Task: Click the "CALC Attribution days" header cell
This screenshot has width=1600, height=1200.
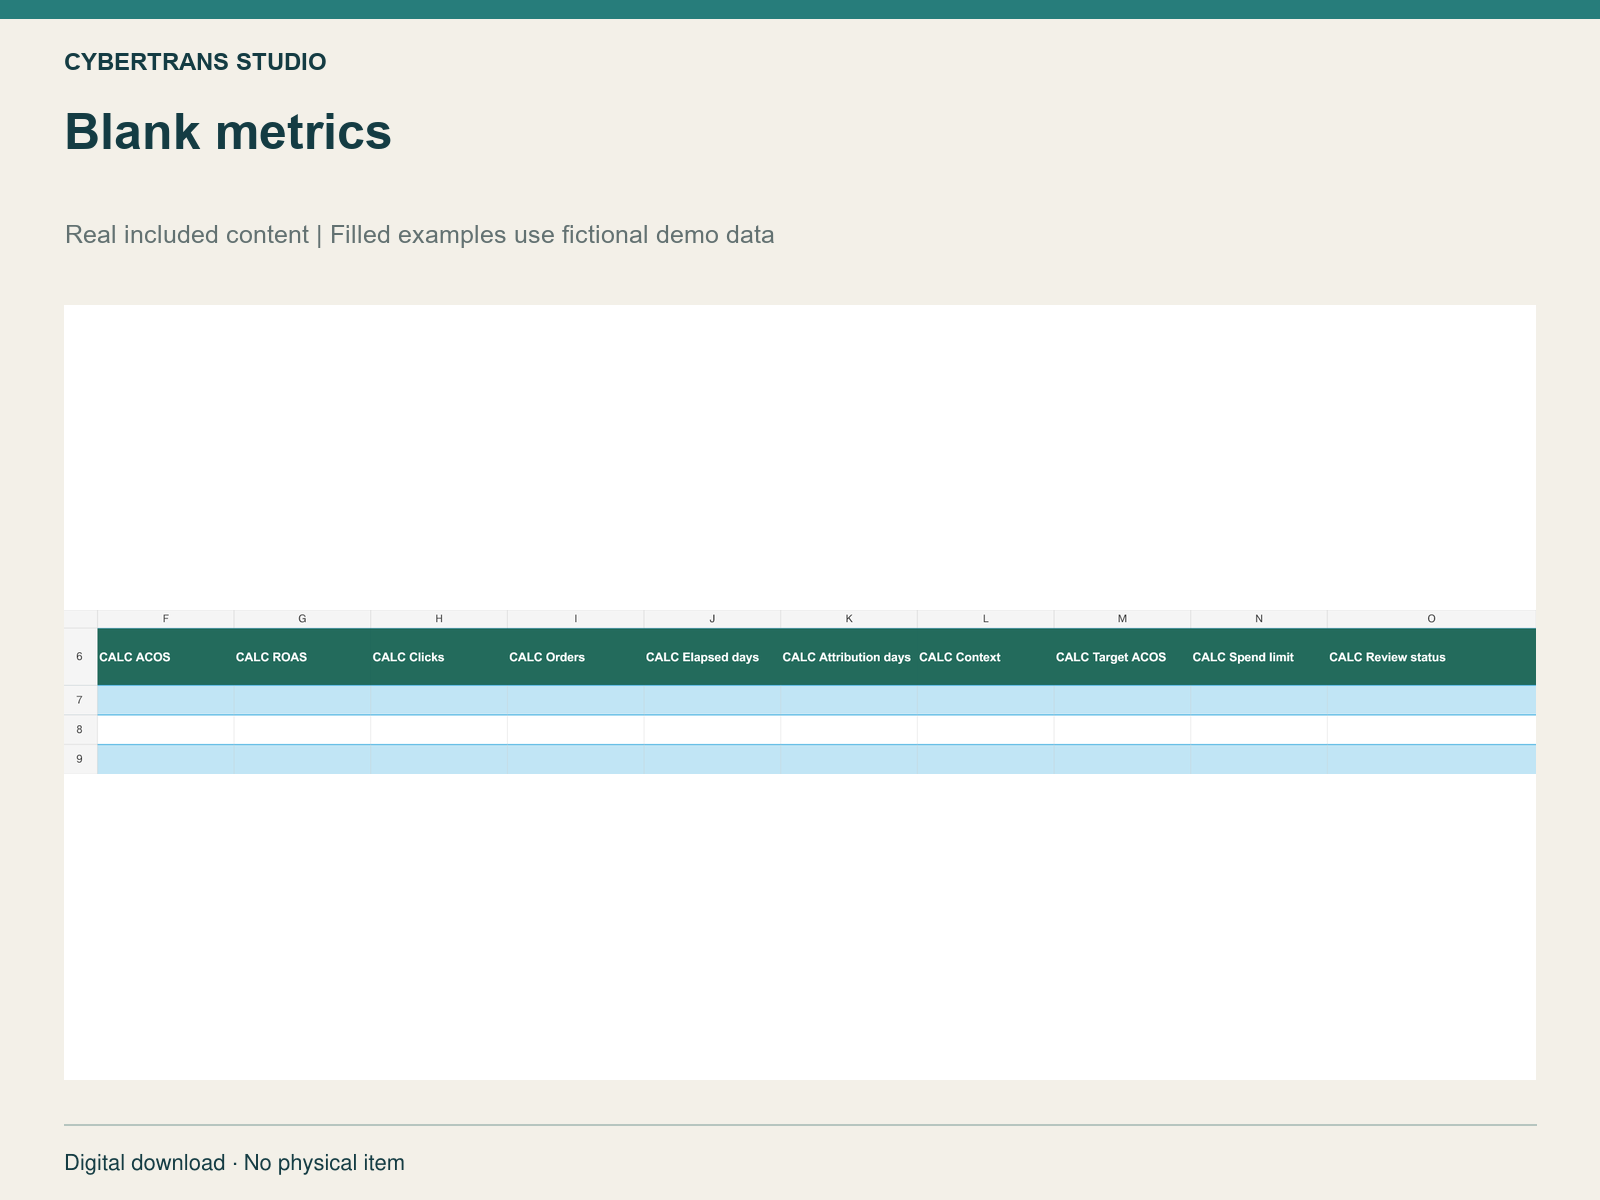Action: pos(849,657)
